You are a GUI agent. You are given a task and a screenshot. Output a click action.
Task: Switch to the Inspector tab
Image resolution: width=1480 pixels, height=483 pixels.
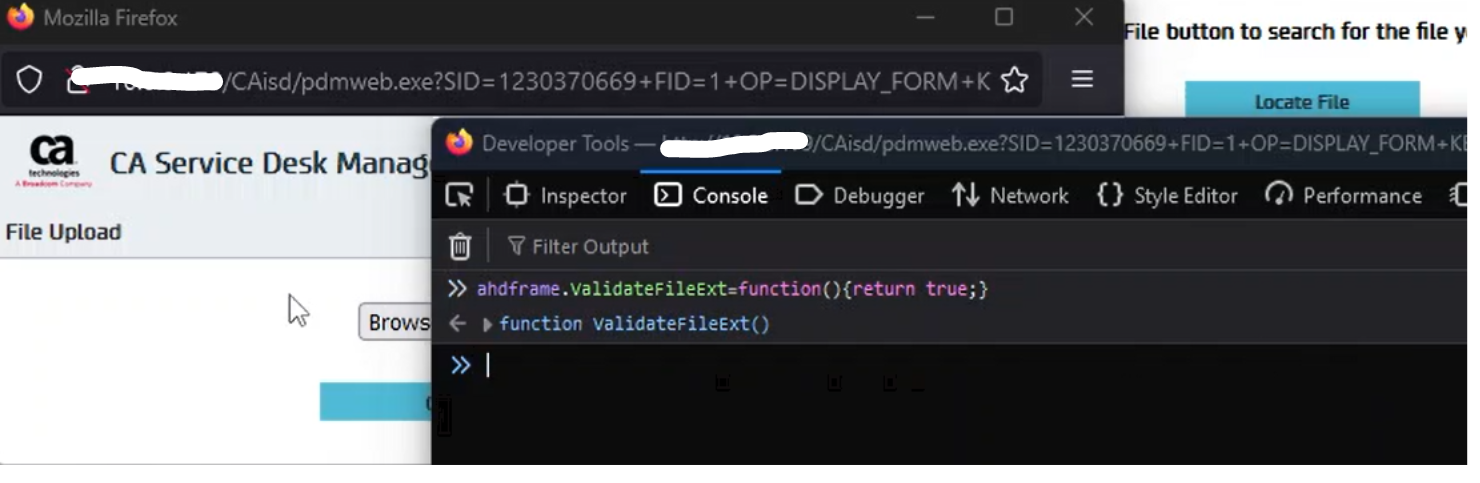click(x=565, y=196)
